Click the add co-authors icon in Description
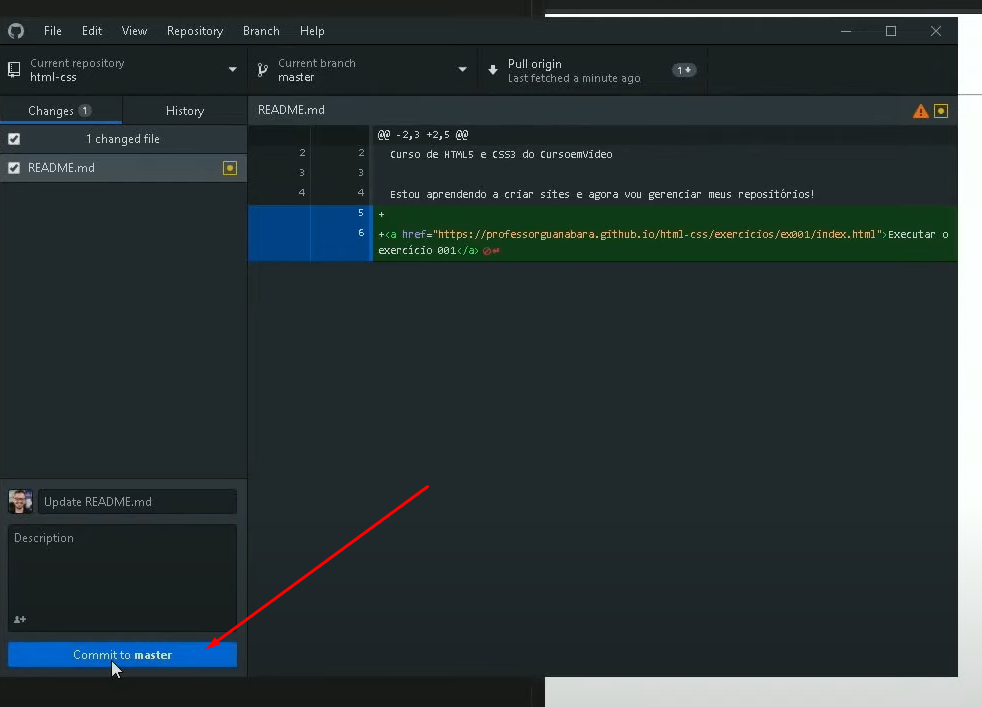 tap(20, 619)
